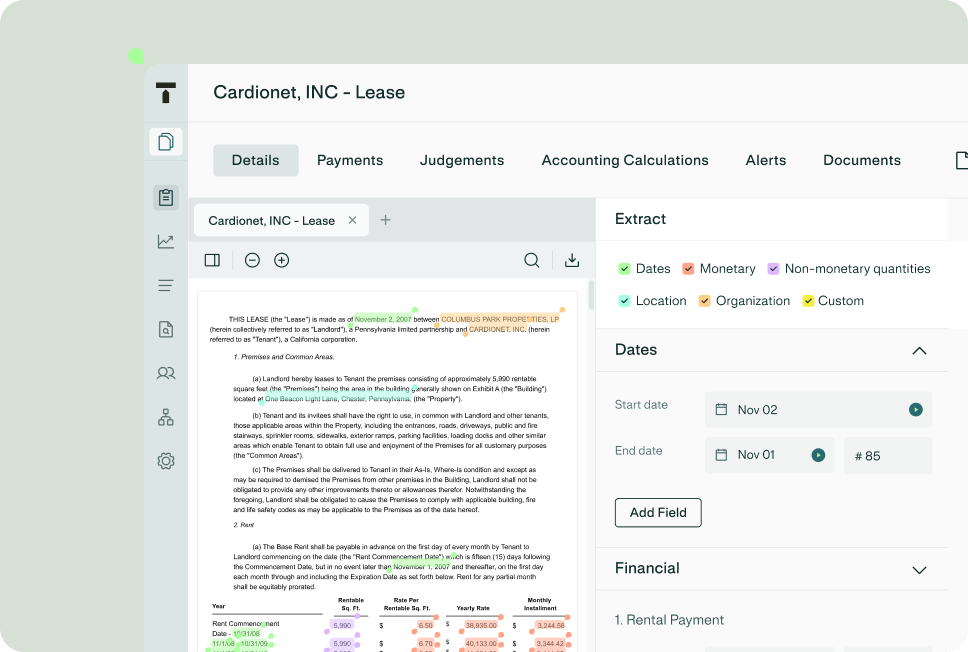Toggle the Location checkbox

[624, 301]
